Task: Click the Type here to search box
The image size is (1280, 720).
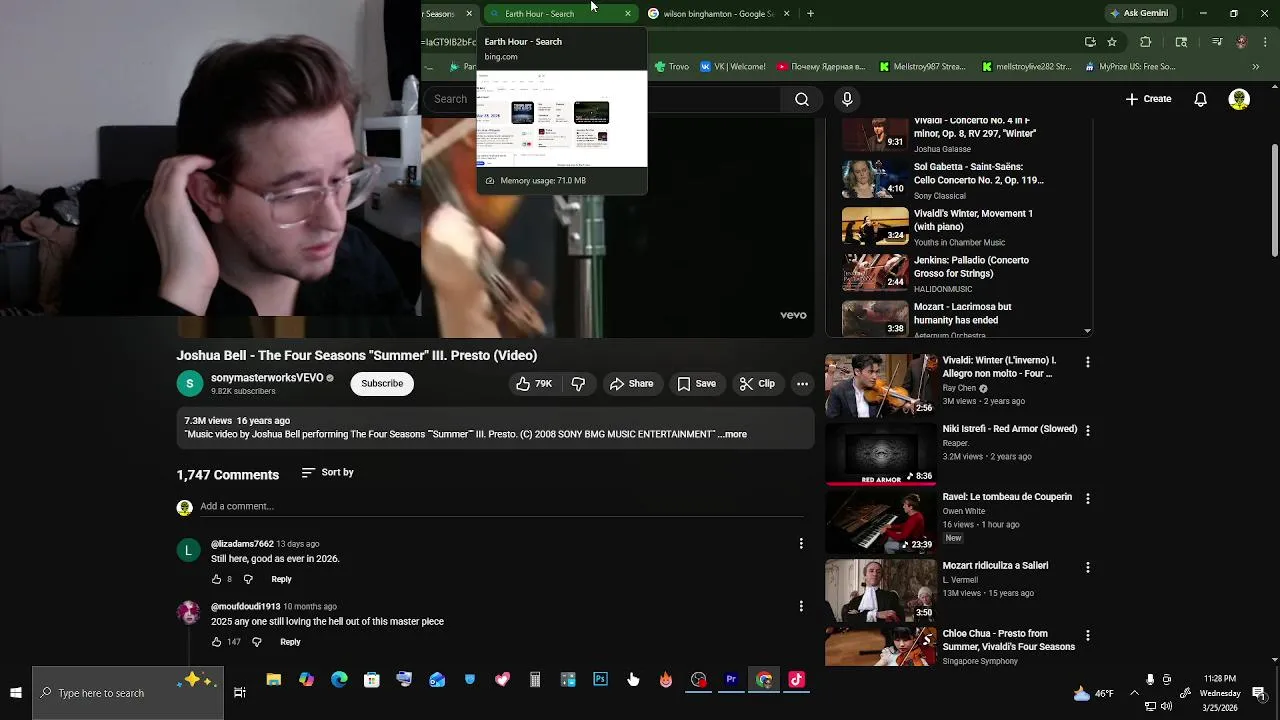Action: coord(128,693)
